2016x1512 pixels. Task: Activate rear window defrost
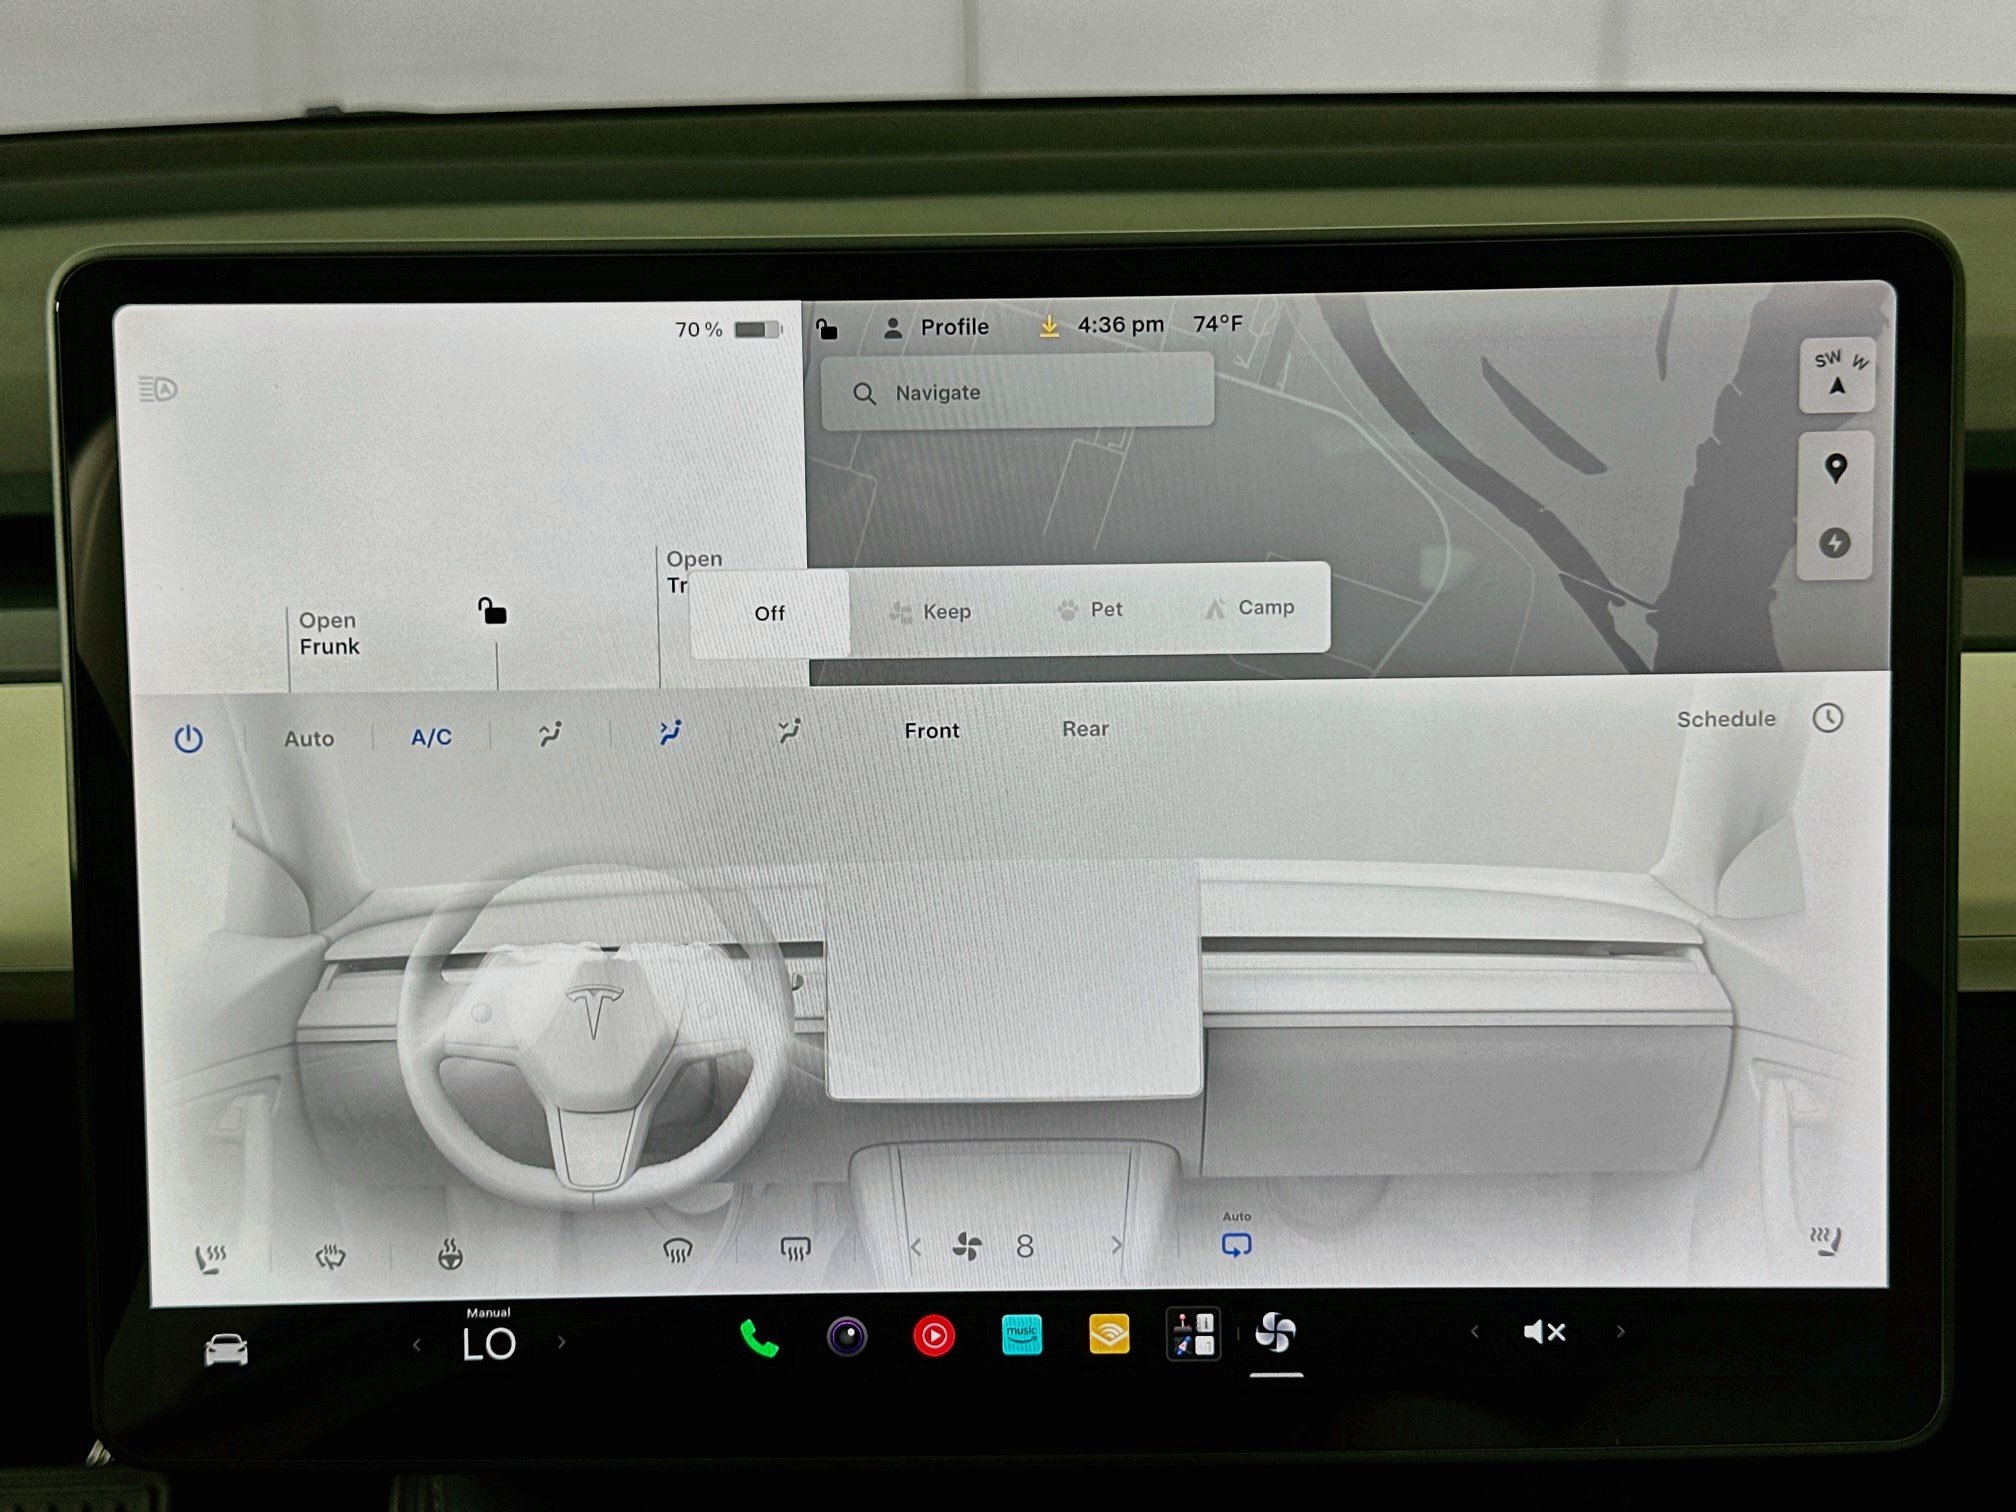point(795,1248)
